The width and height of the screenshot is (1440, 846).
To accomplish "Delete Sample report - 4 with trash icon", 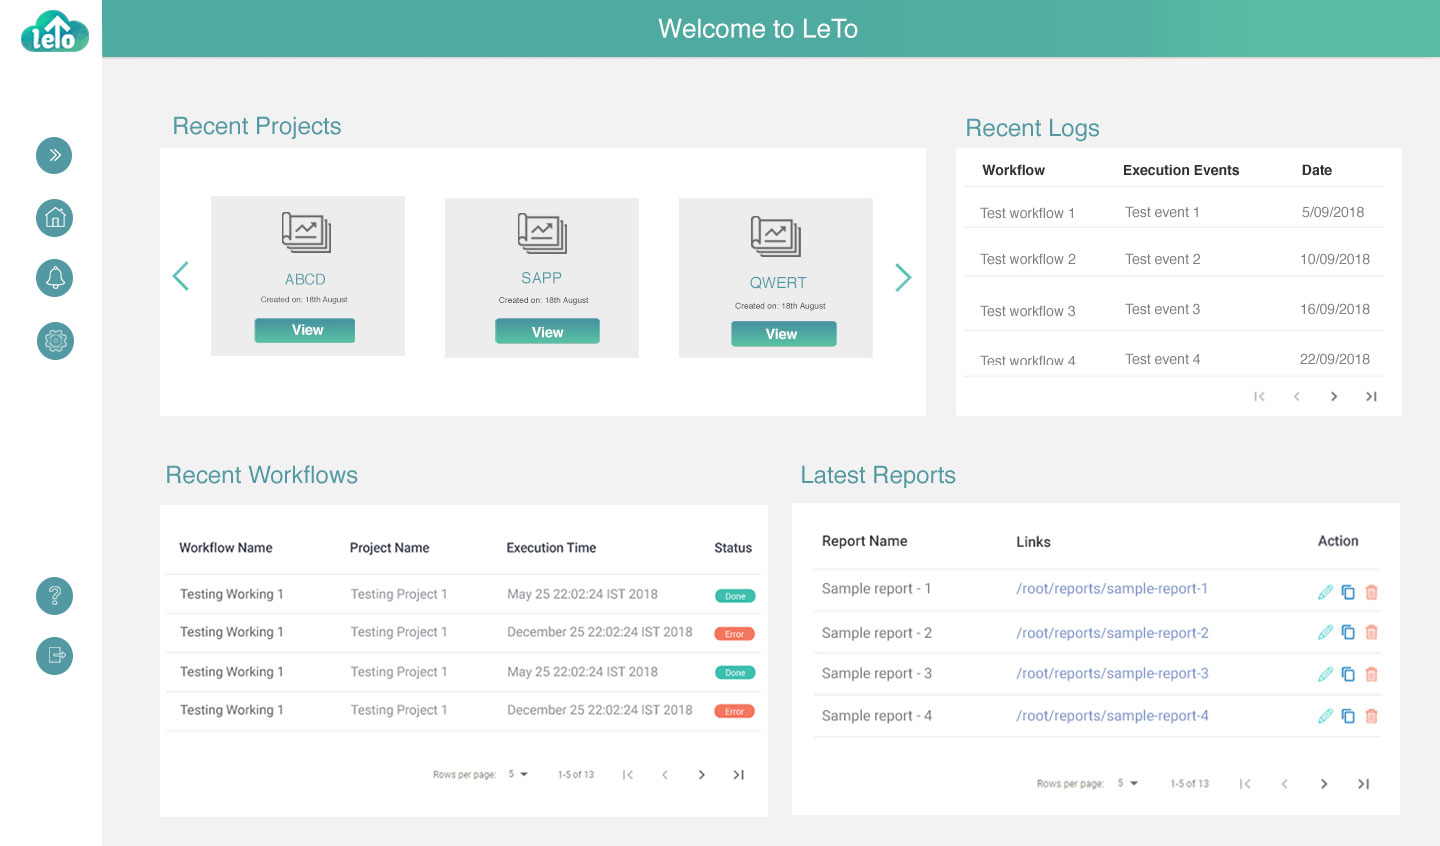I will (1371, 716).
